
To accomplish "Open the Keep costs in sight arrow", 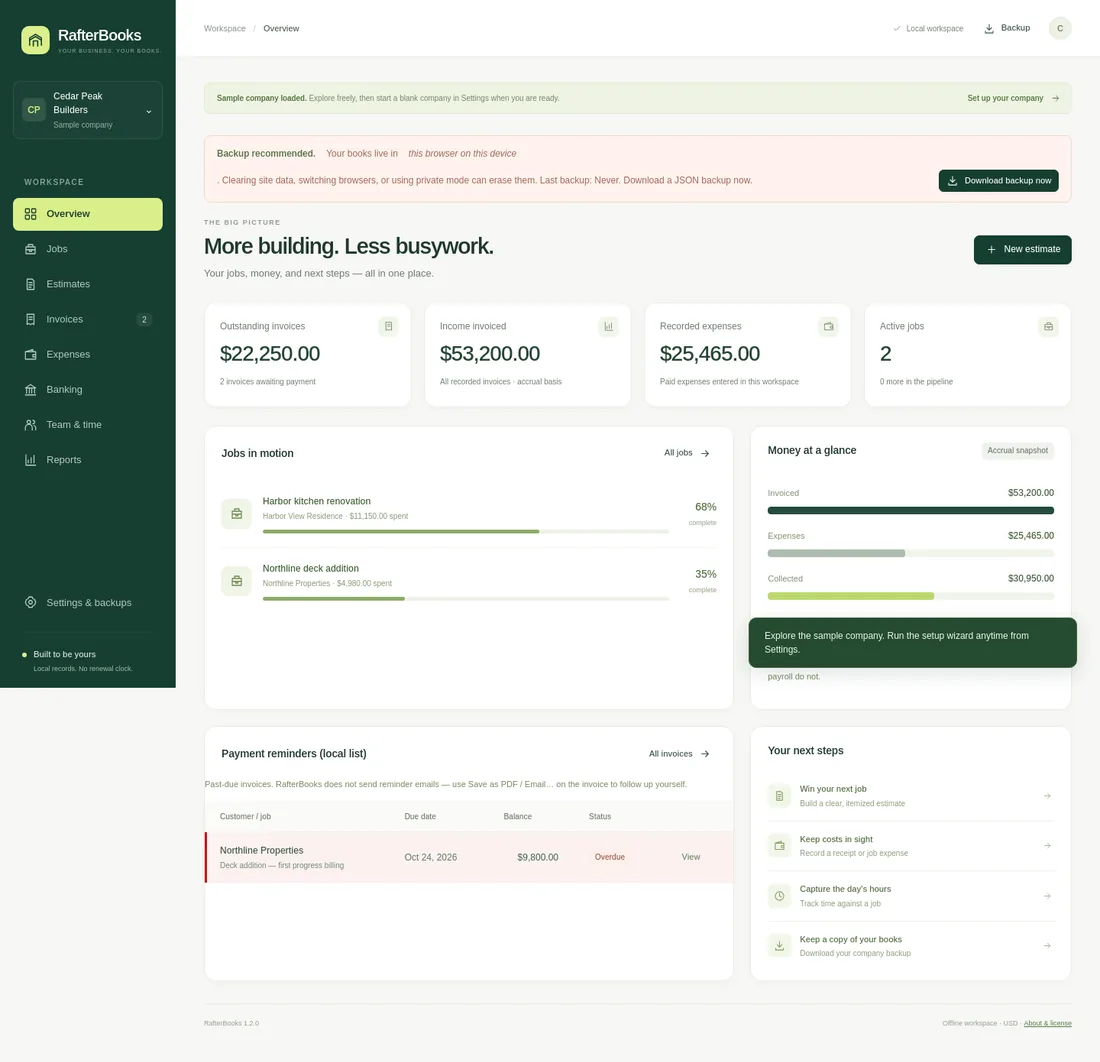I will 1047,845.
